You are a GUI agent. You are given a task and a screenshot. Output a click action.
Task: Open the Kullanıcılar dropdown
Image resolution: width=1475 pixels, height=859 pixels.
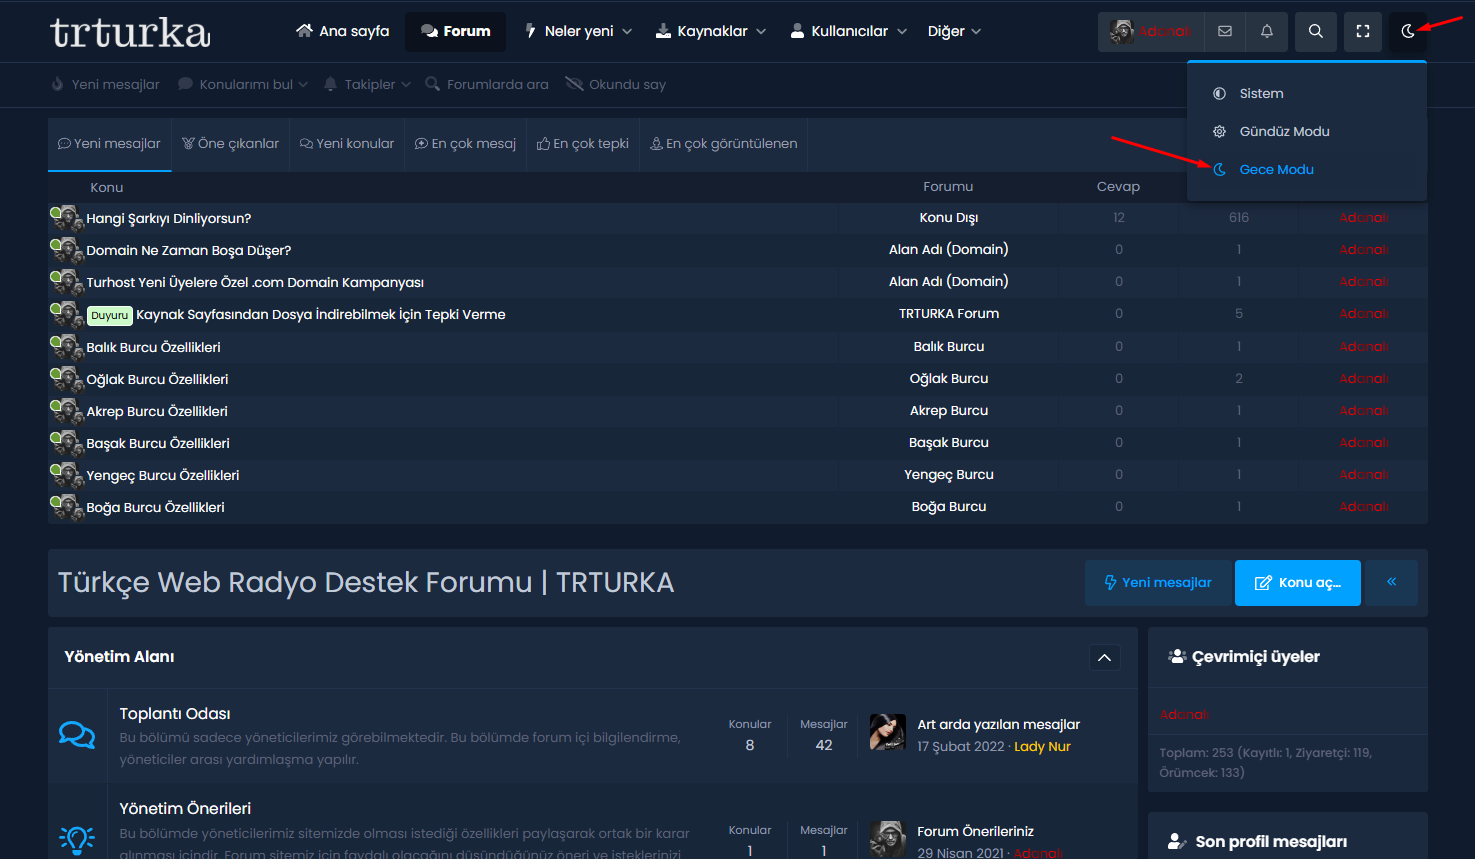[848, 31]
